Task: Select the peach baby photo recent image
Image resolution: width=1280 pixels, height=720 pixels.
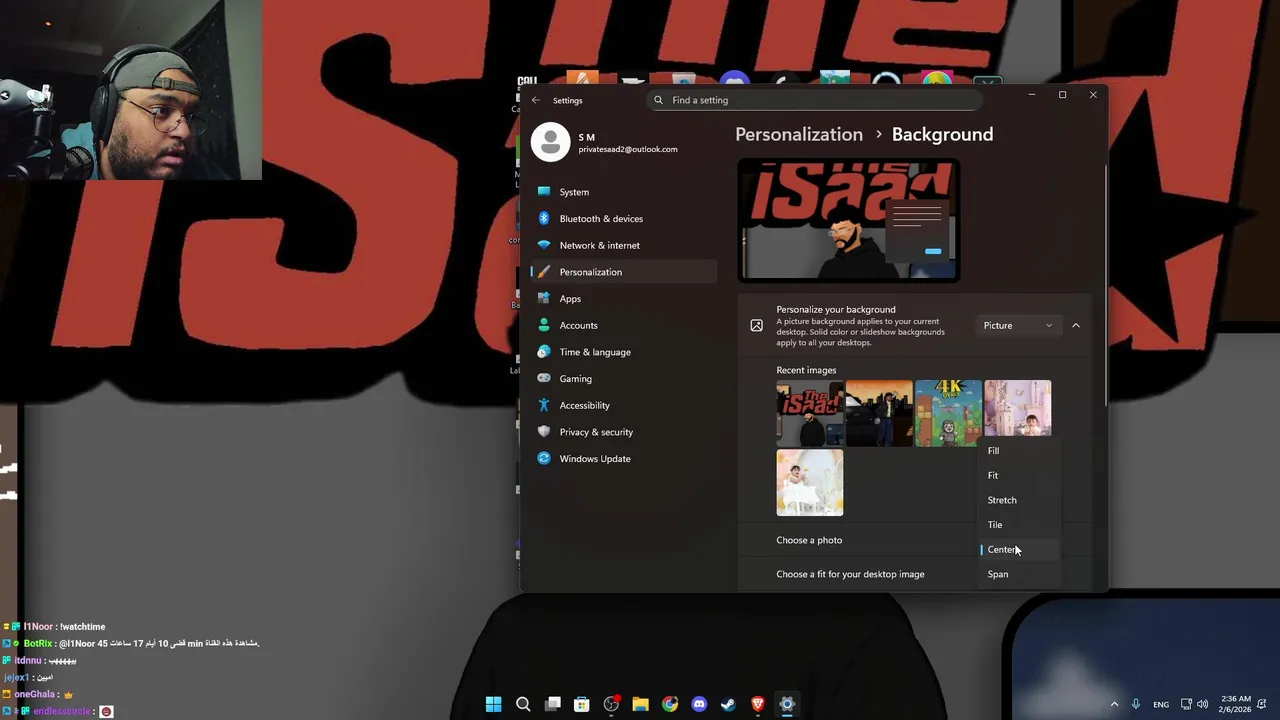Action: tap(810, 483)
